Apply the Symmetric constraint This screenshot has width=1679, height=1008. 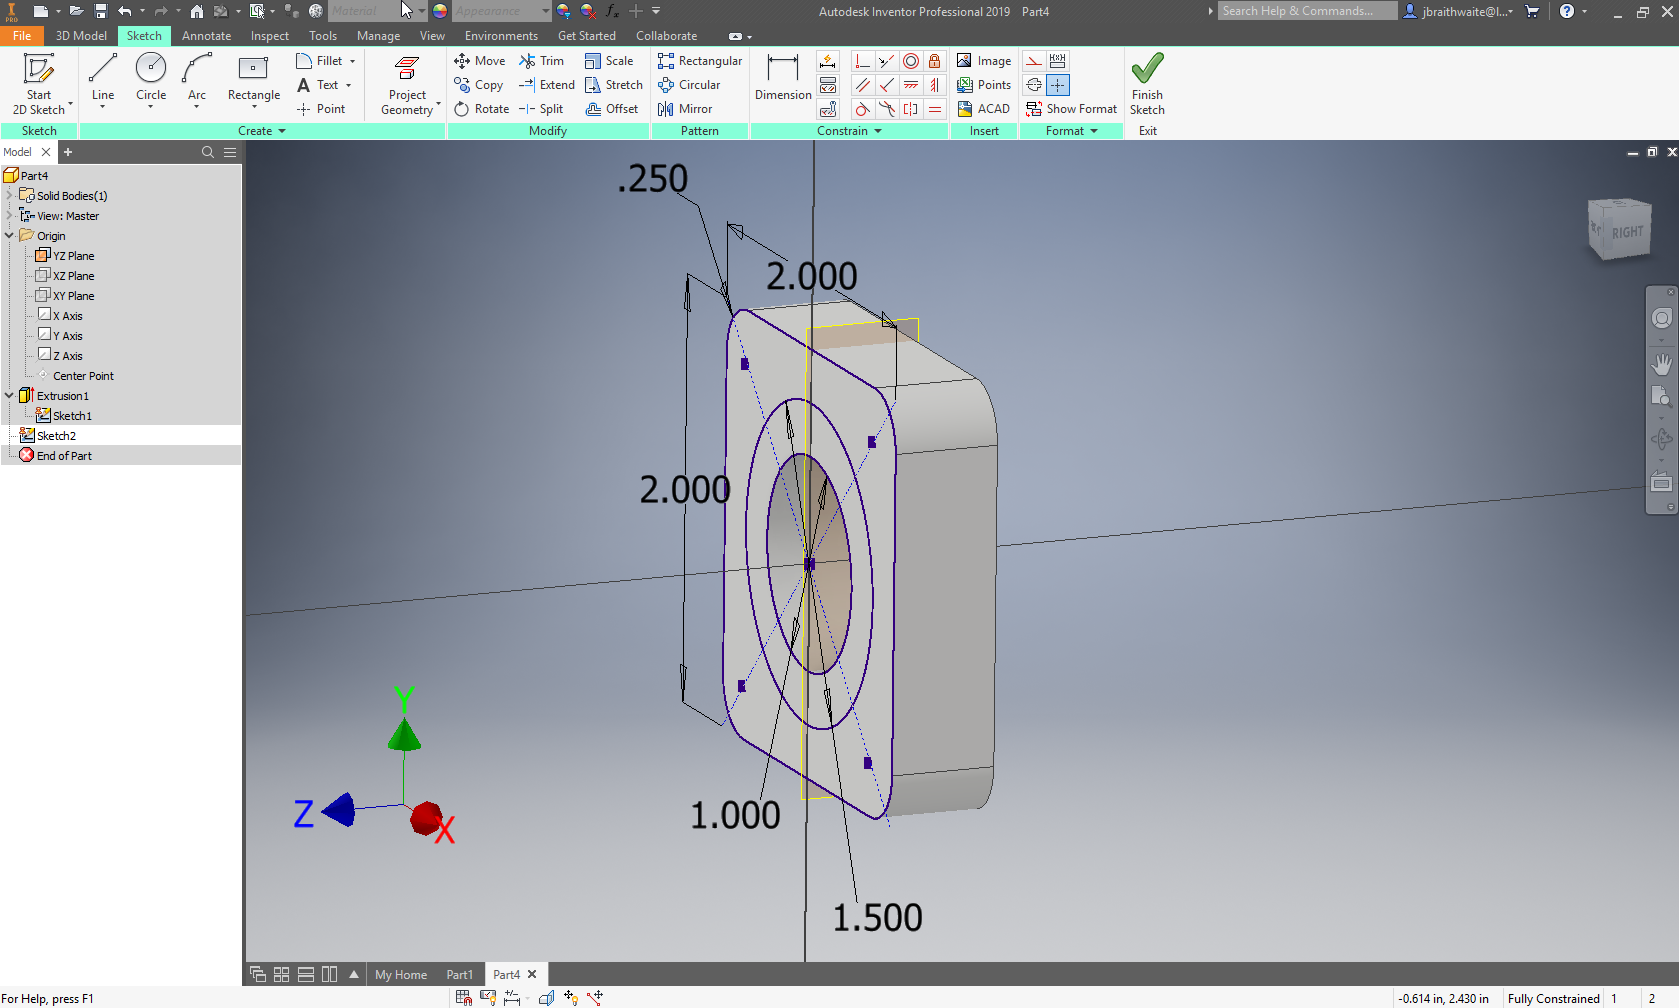(911, 109)
